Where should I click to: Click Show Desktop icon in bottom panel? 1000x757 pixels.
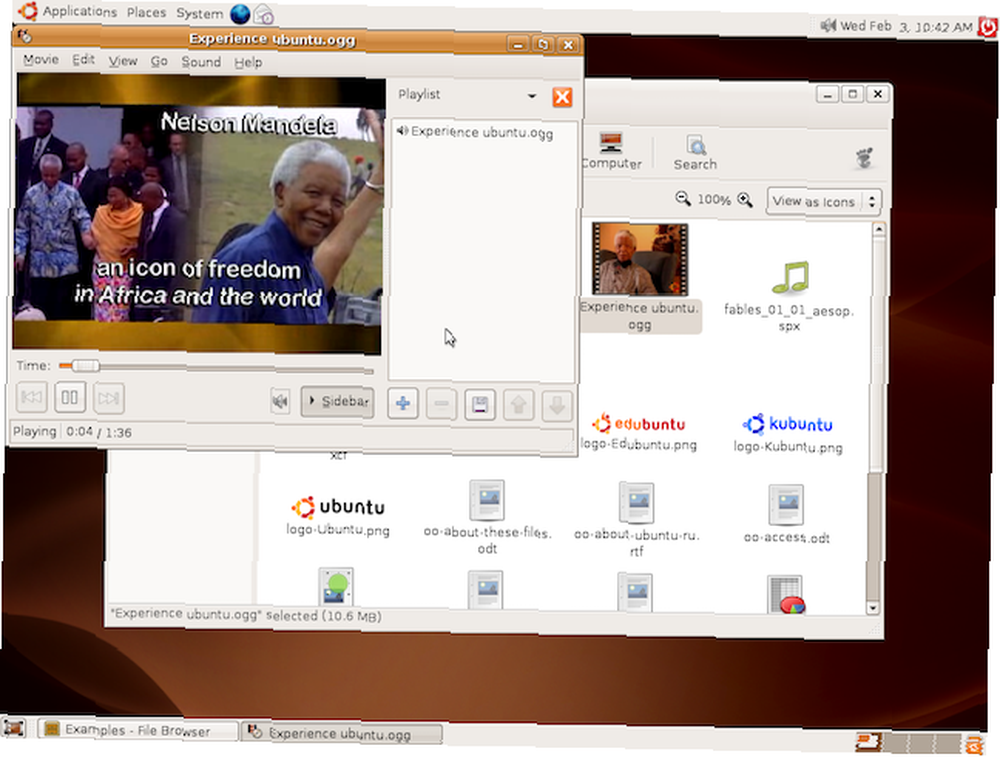(x=13, y=728)
